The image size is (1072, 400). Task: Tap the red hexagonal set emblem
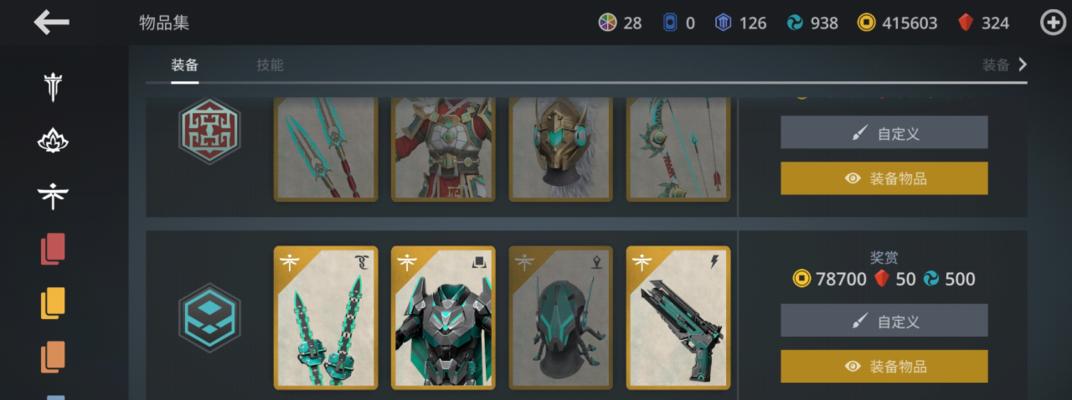(209, 130)
